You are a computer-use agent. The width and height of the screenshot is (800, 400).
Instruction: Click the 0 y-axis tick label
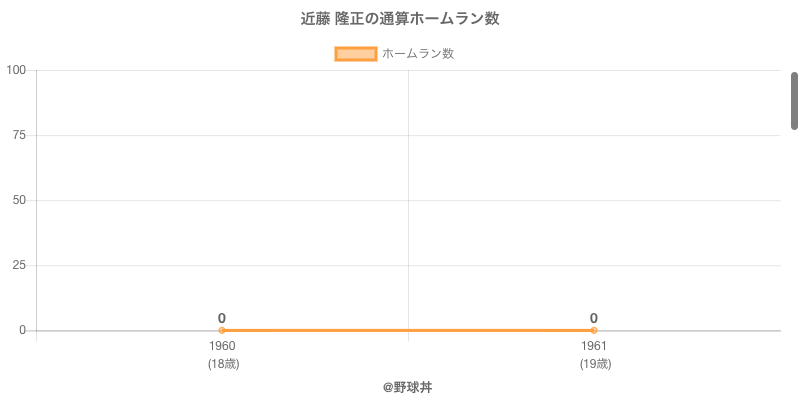pyautogui.click(x=22, y=330)
